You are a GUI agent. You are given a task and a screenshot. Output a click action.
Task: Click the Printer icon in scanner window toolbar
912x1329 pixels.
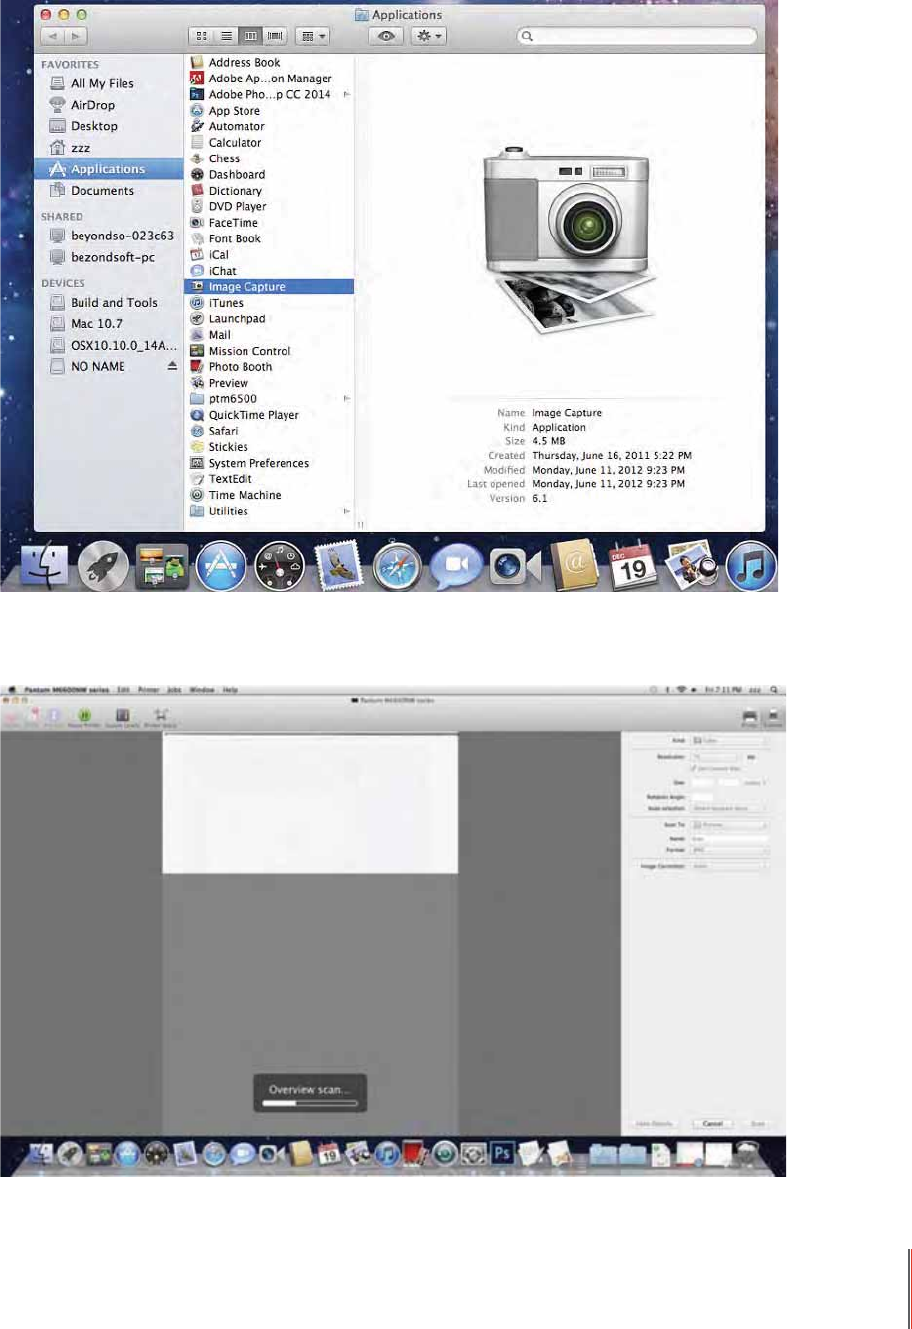749,716
